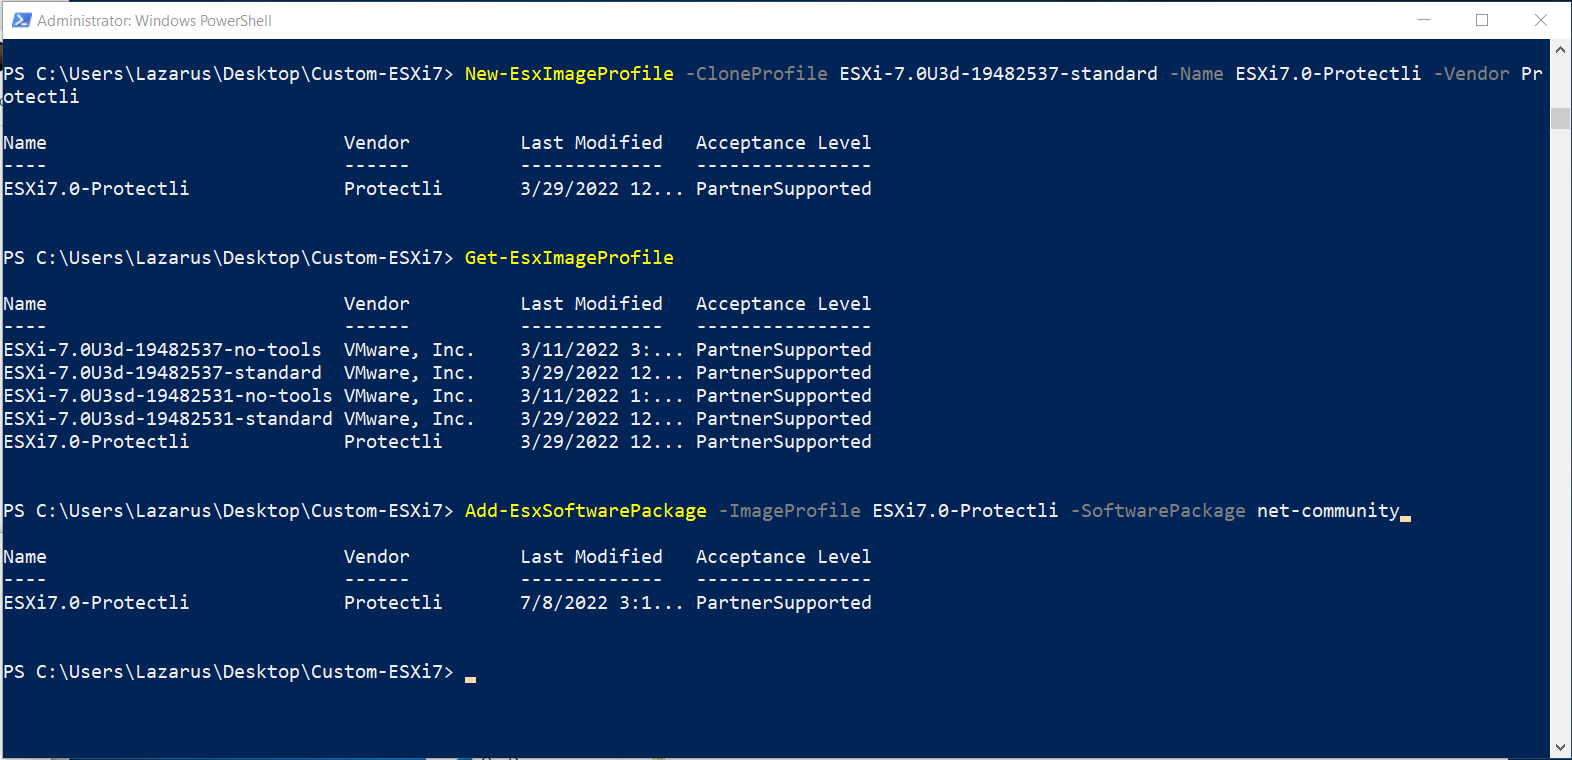Click the empty scrollbar track below thumb
The image size is (1572, 760).
pos(1560,430)
